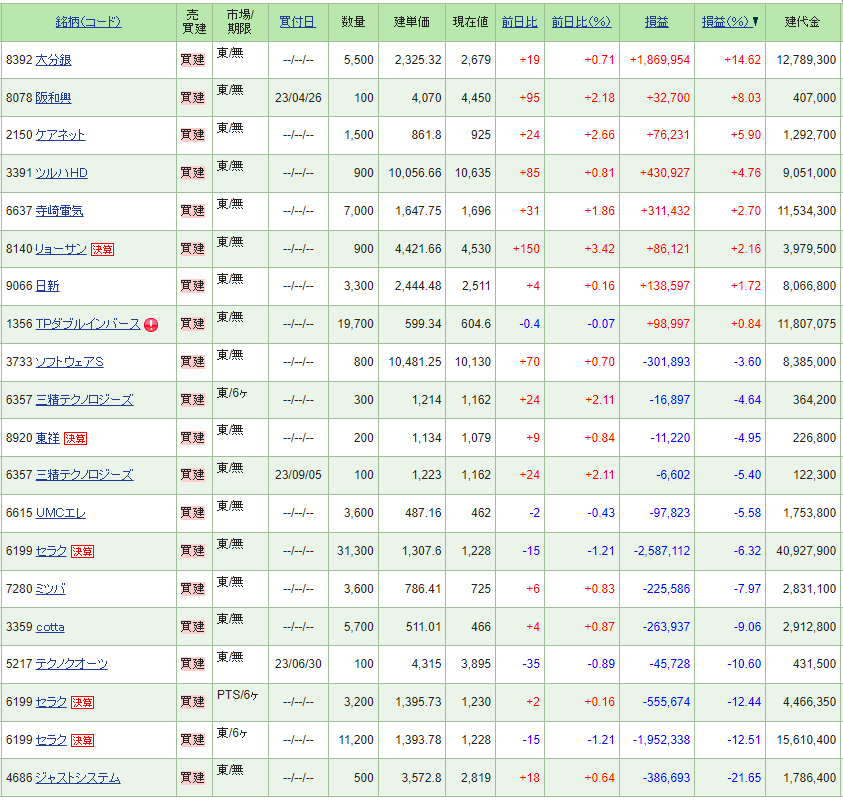Select the 買建 cell in the 阪和興 row

coord(192,98)
